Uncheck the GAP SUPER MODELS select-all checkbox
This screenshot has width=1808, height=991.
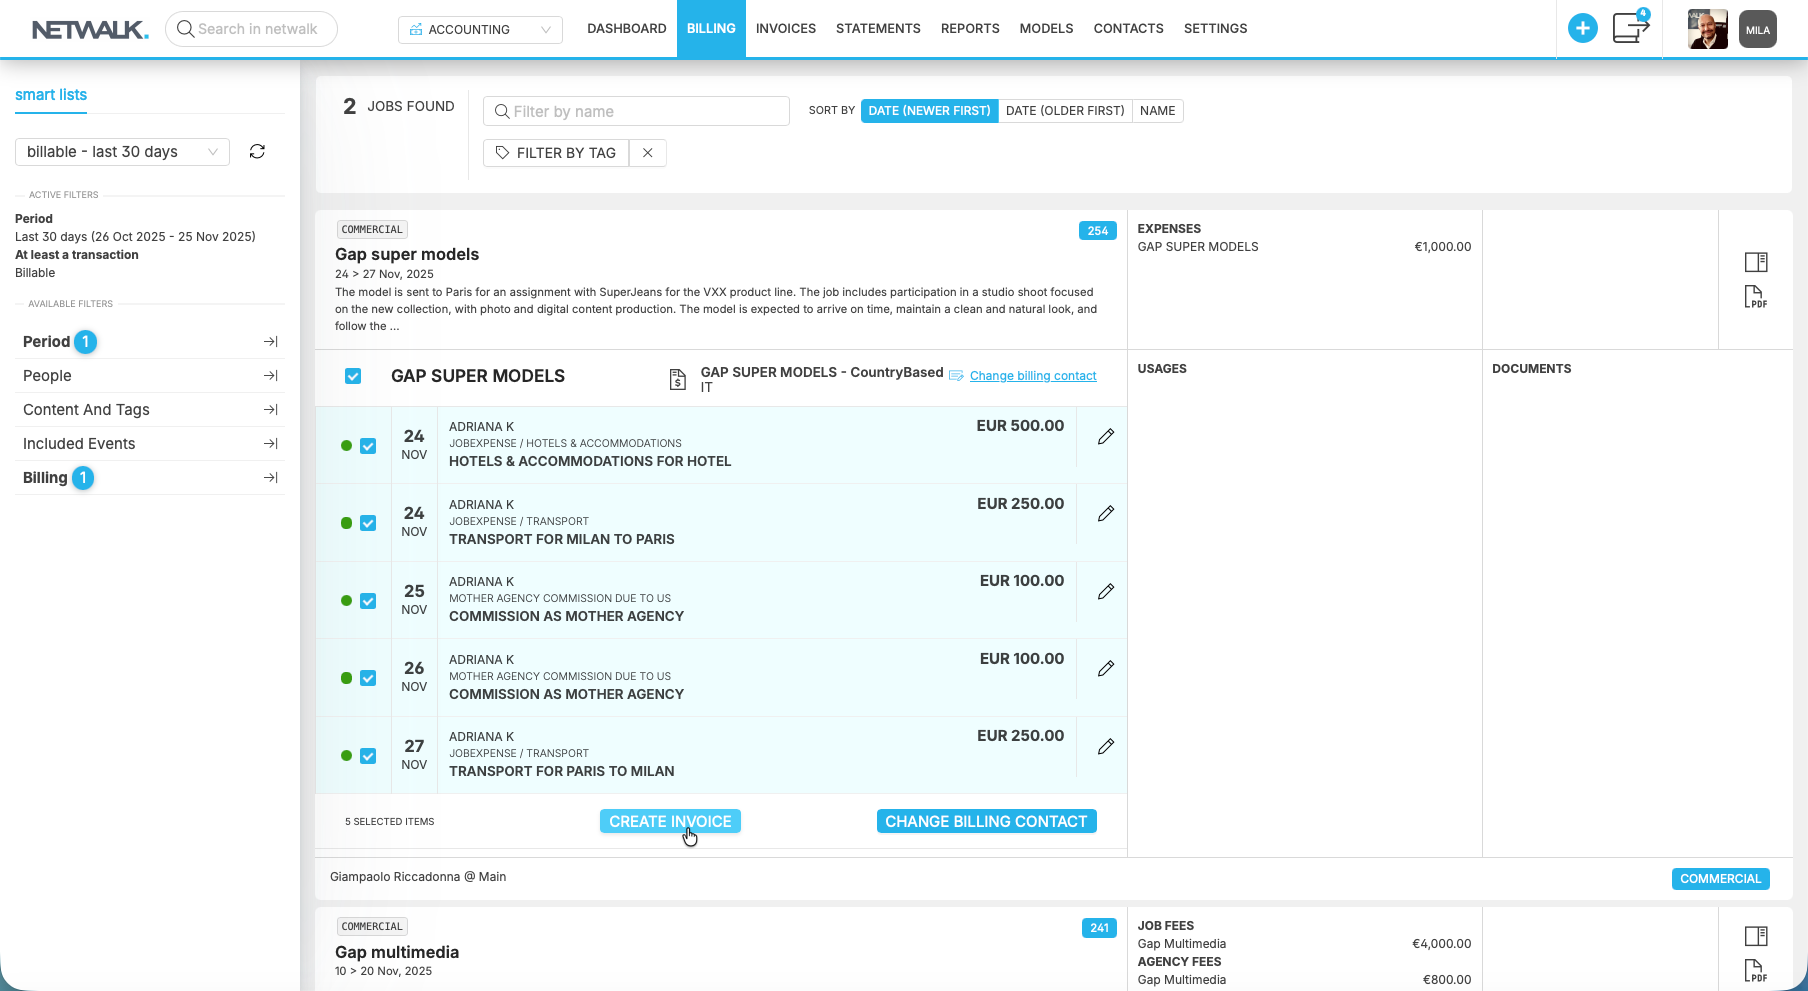click(x=353, y=375)
